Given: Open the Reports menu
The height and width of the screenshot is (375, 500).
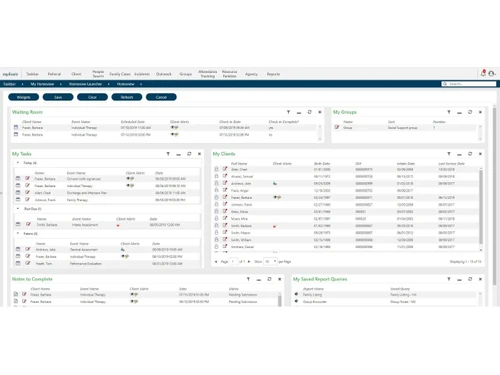Looking at the screenshot, I should (x=273, y=74).
